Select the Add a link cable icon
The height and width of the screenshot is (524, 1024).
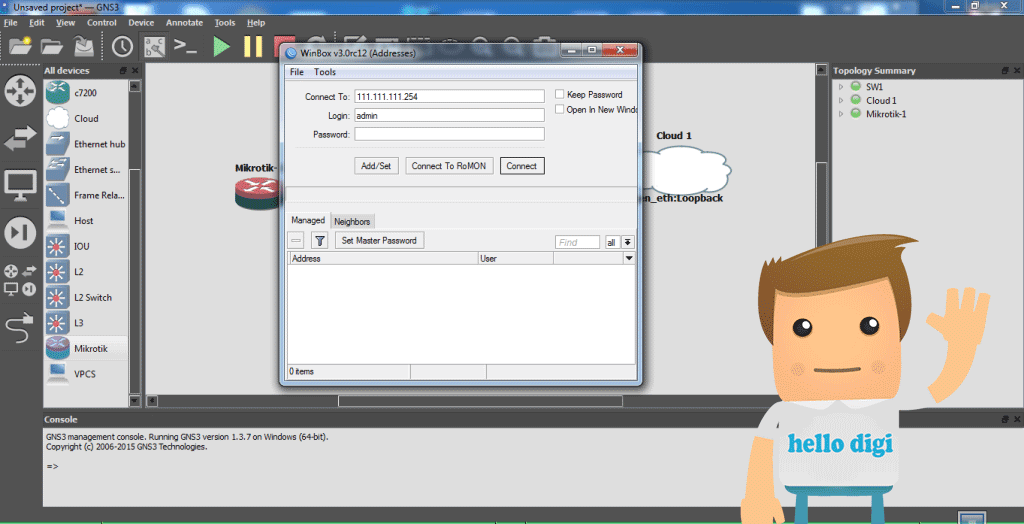[20, 327]
